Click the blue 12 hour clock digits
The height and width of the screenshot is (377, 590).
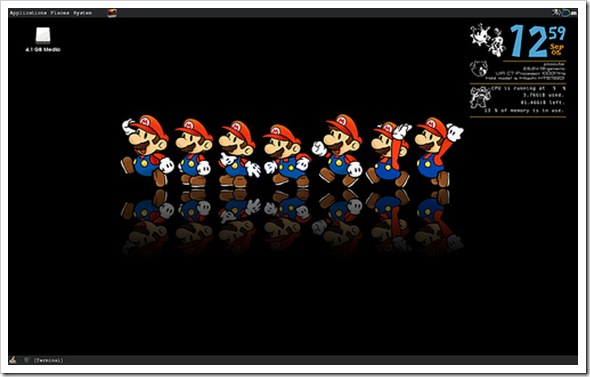pos(529,41)
